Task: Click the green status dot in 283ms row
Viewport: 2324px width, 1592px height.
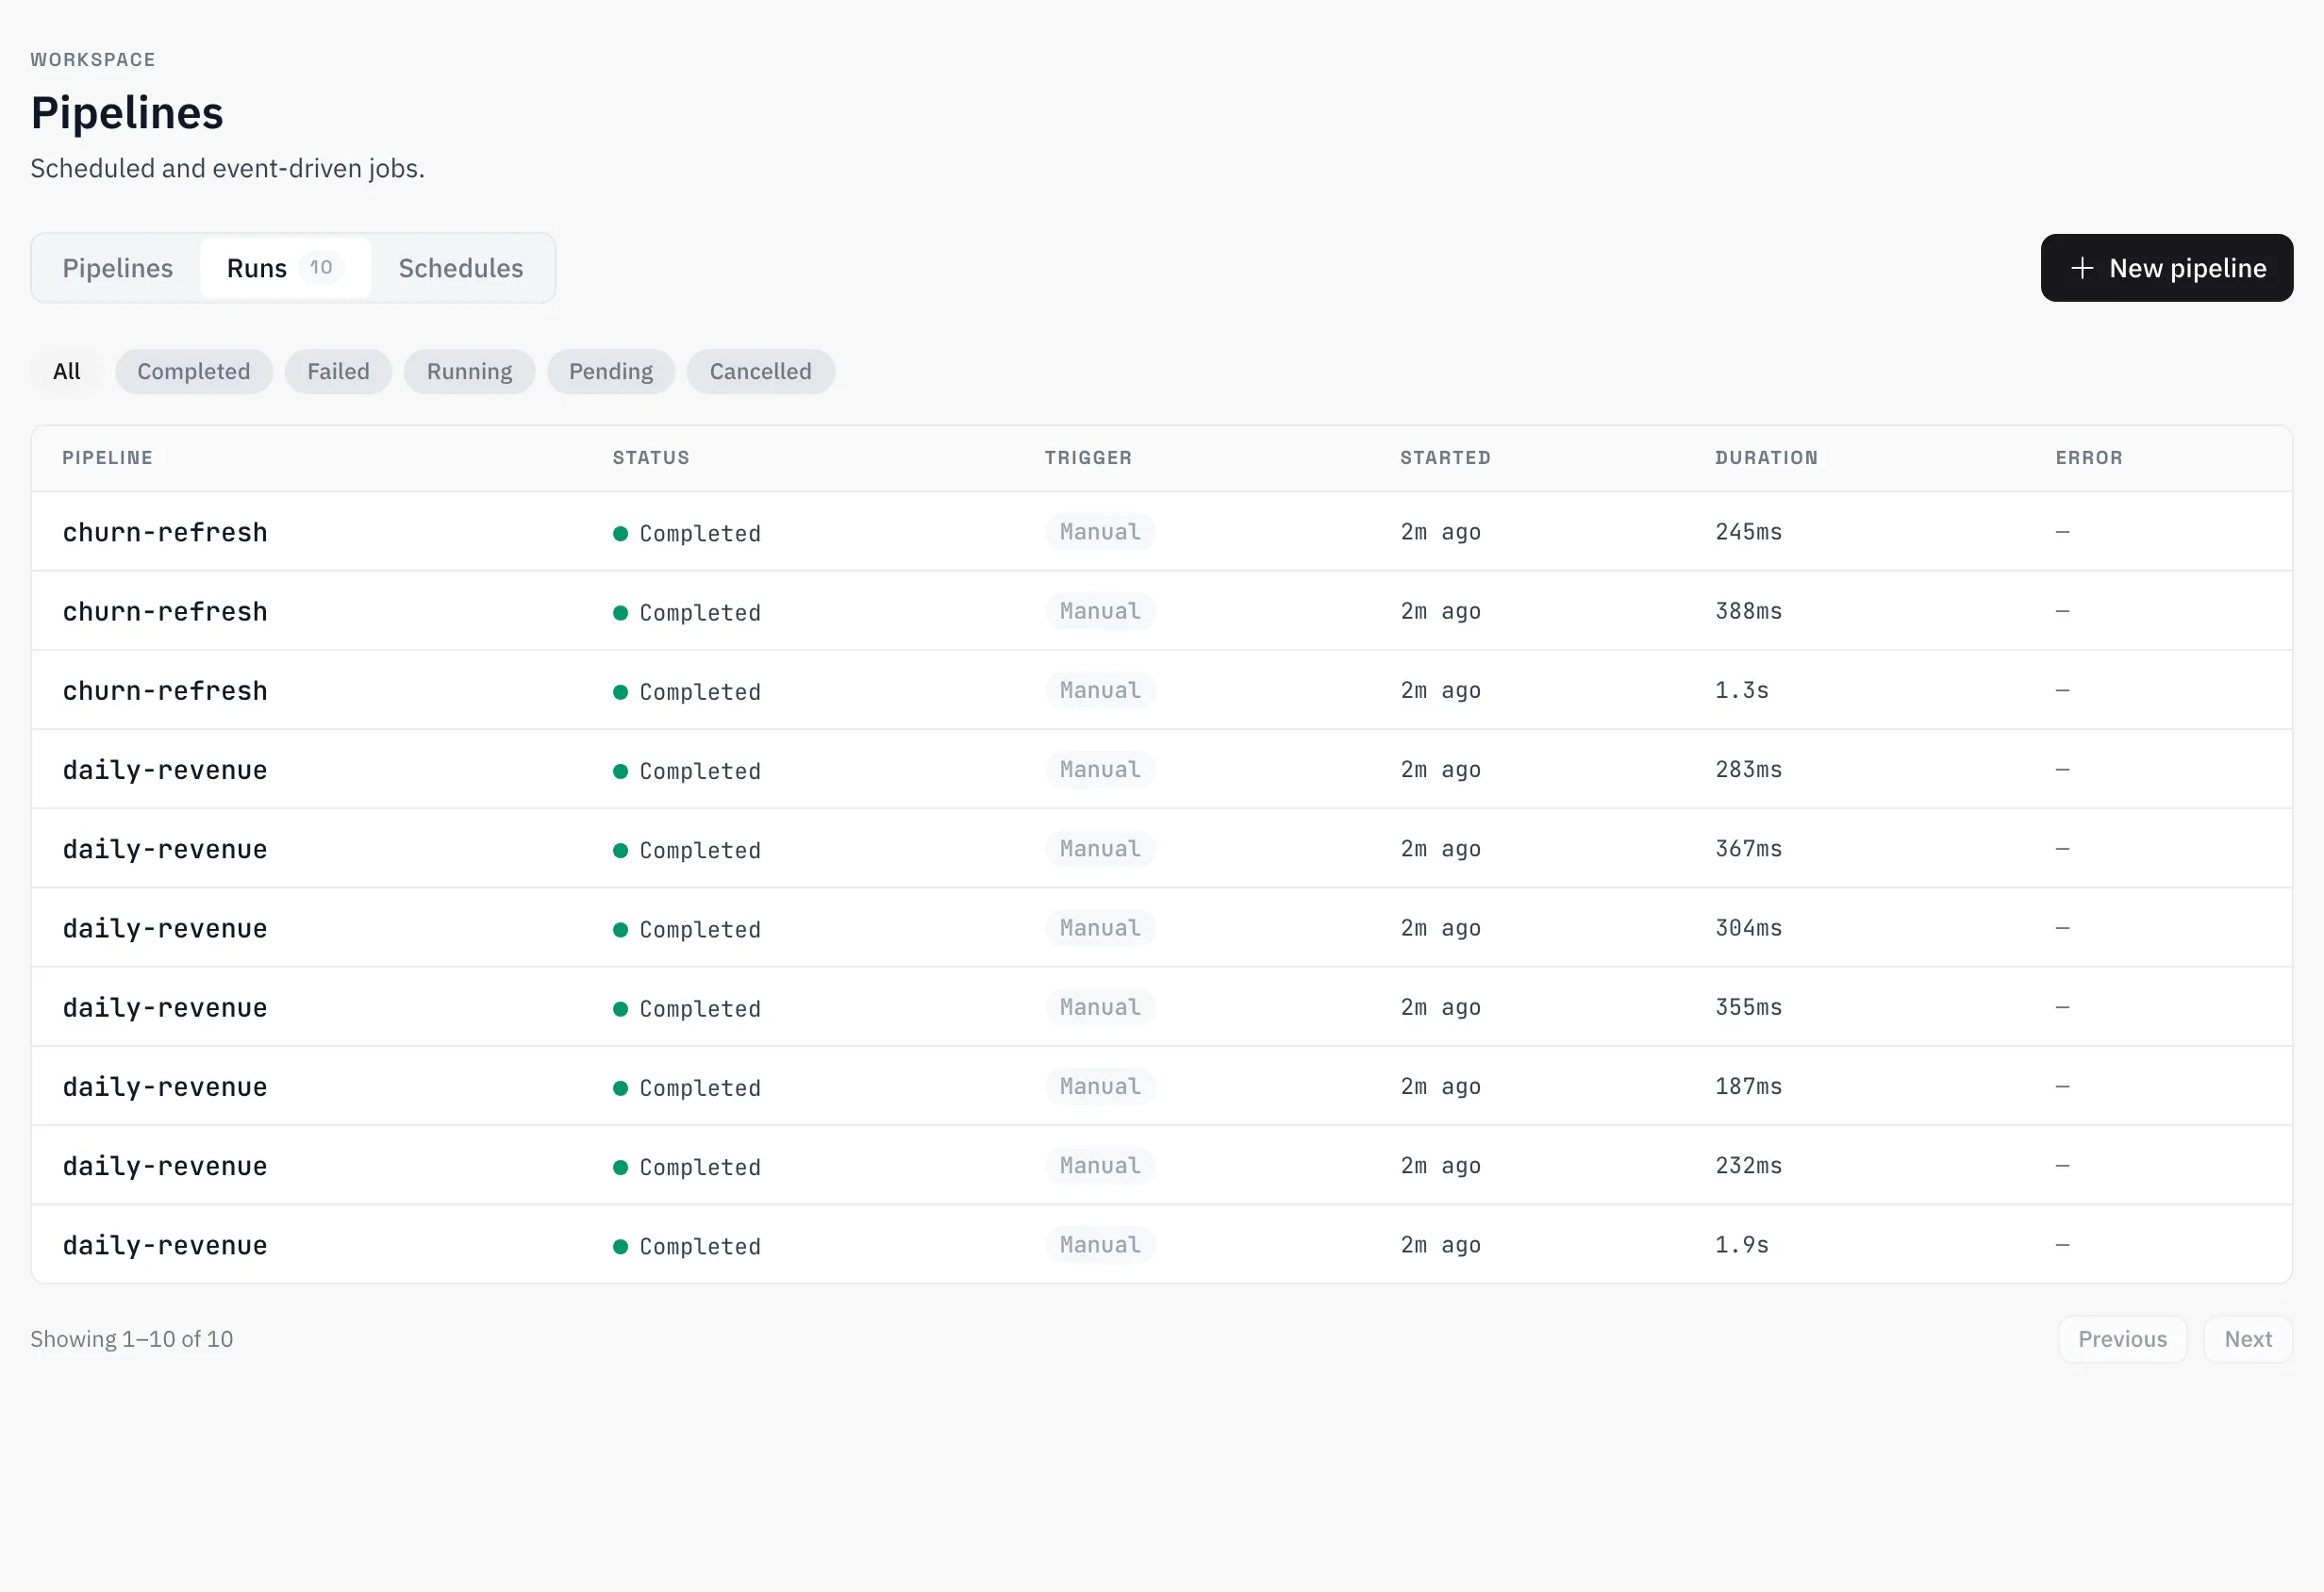Action: tap(620, 771)
